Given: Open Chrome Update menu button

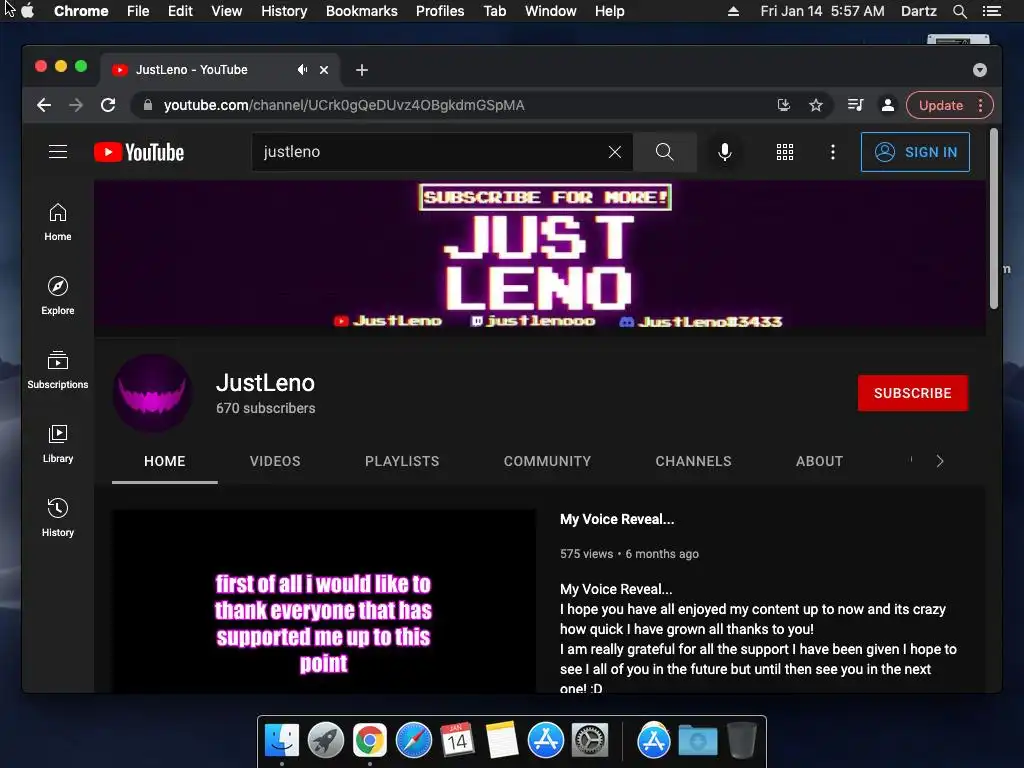Looking at the screenshot, I should [950, 105].
